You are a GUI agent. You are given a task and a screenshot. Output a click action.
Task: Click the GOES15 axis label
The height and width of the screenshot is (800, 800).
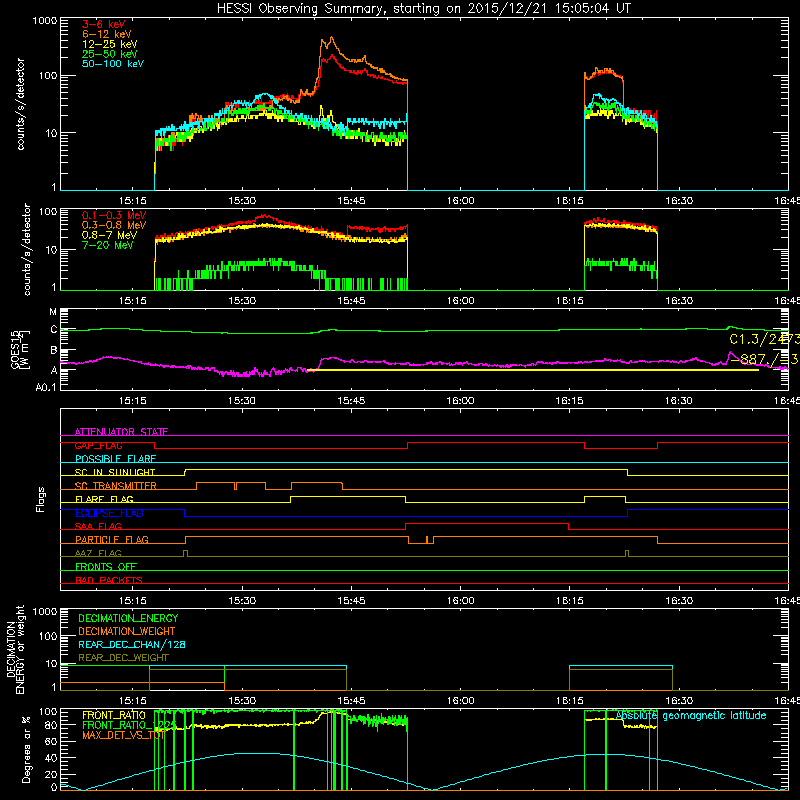[x=15, y=349]
